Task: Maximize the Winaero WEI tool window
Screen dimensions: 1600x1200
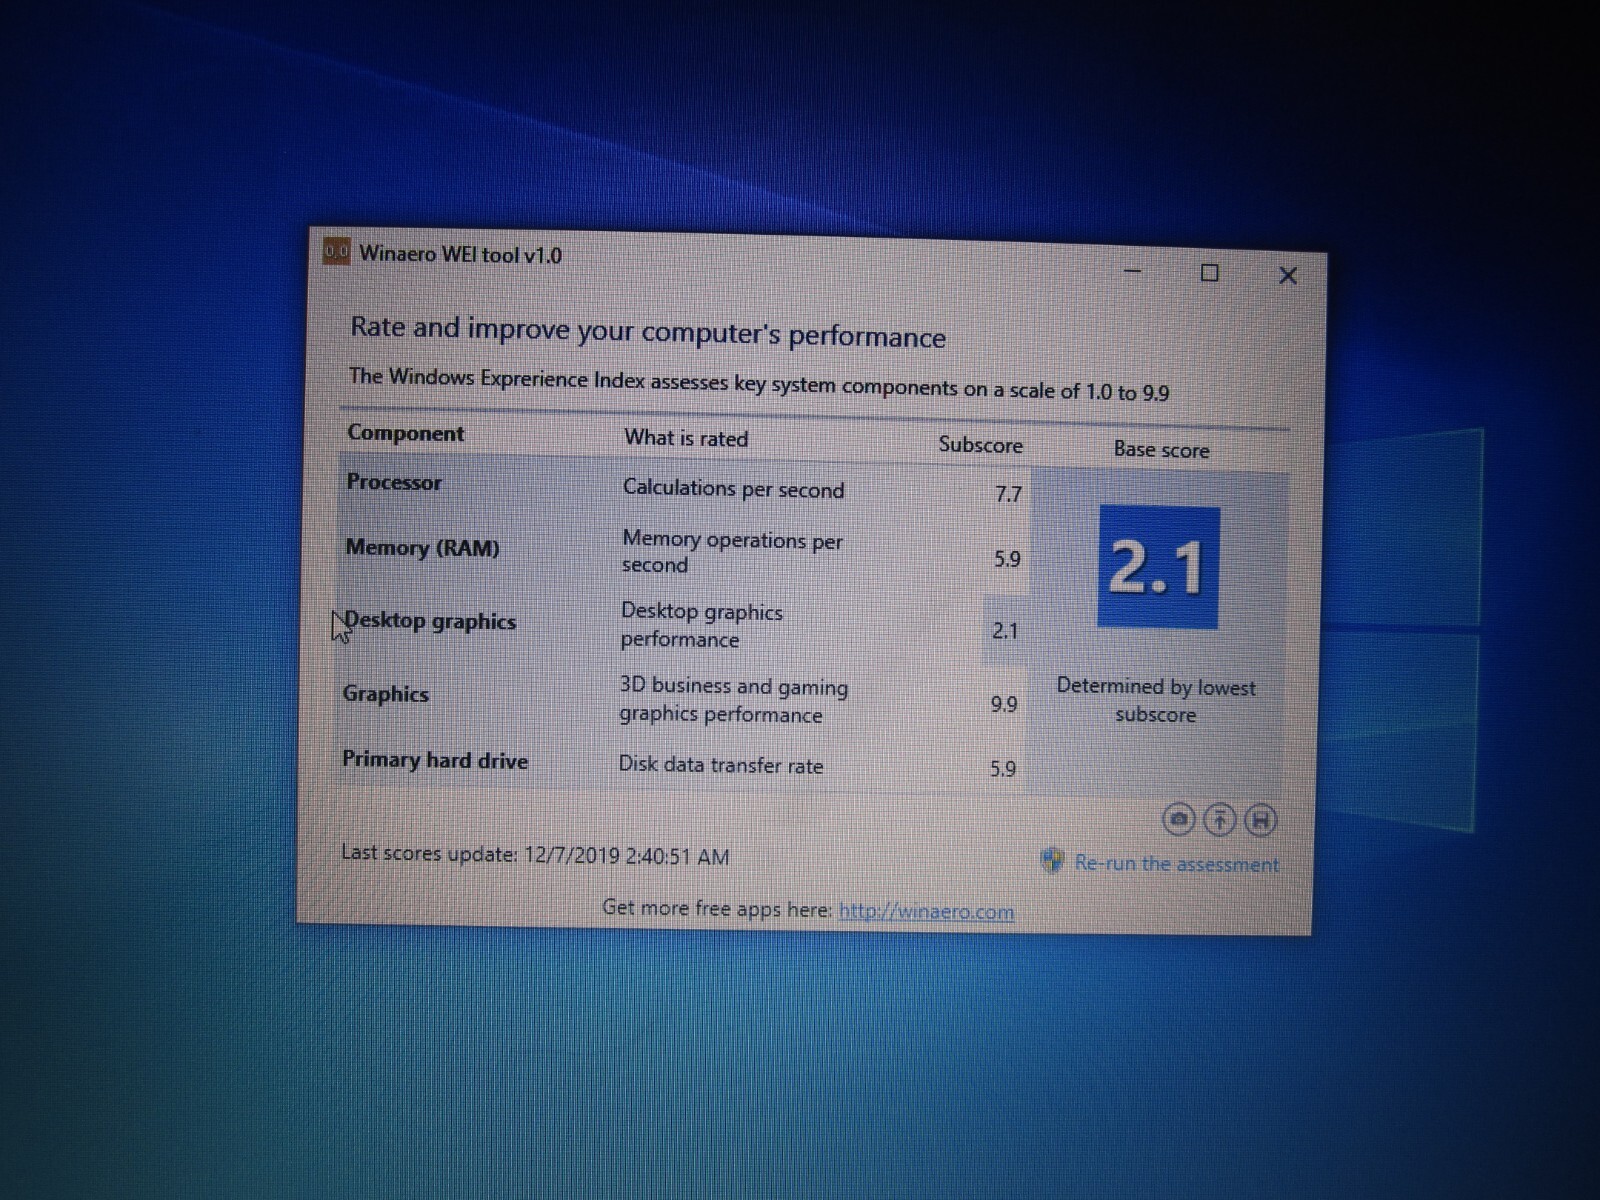Action: click(x=1209, y=273)
